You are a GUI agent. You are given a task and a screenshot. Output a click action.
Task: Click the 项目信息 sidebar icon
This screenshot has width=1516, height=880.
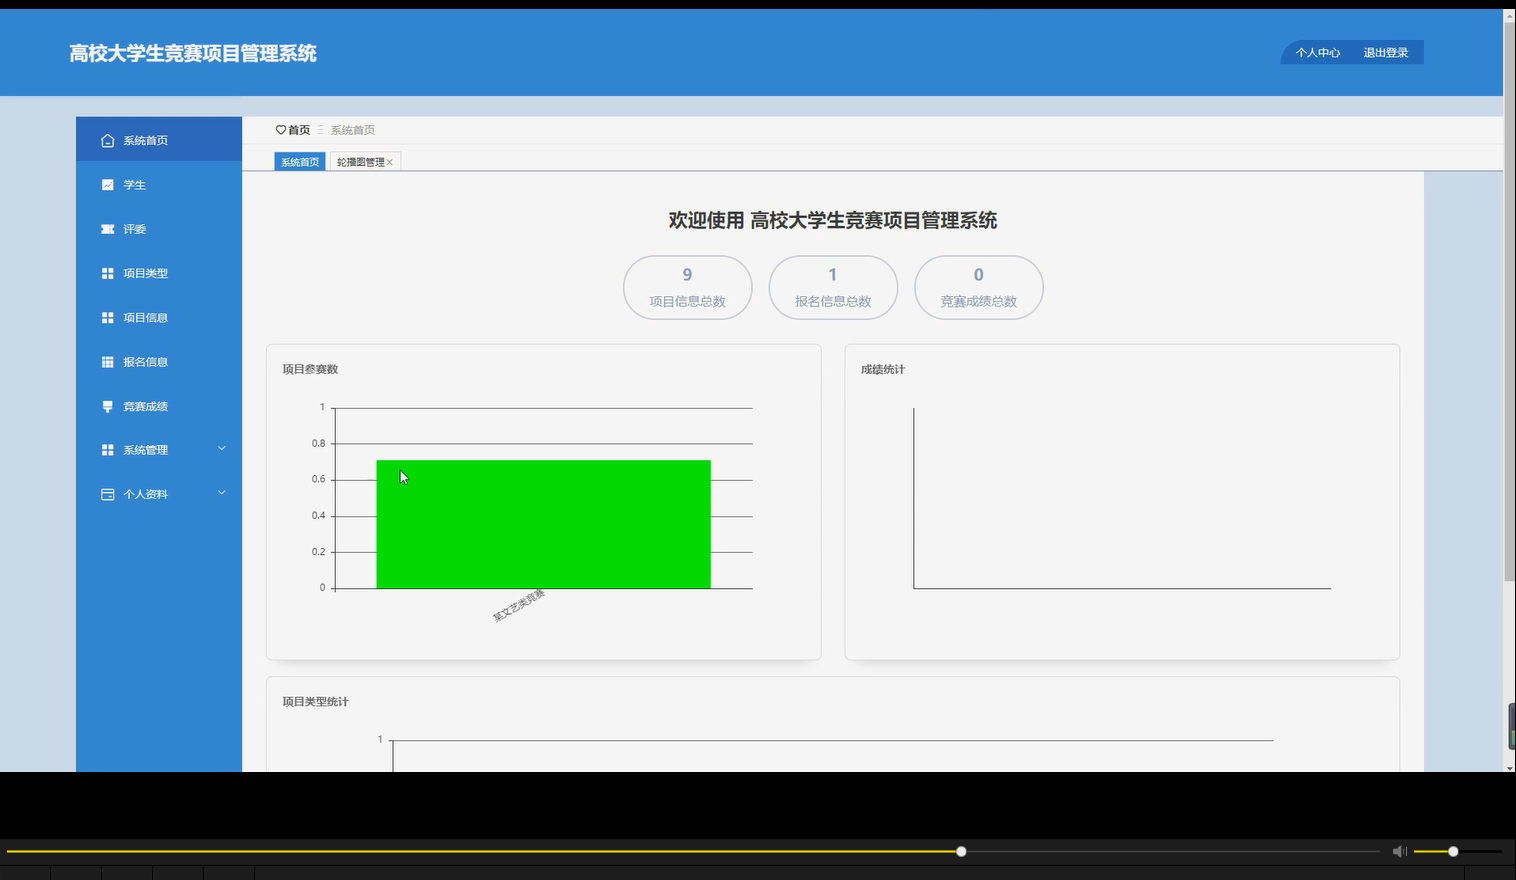(107, 317)
